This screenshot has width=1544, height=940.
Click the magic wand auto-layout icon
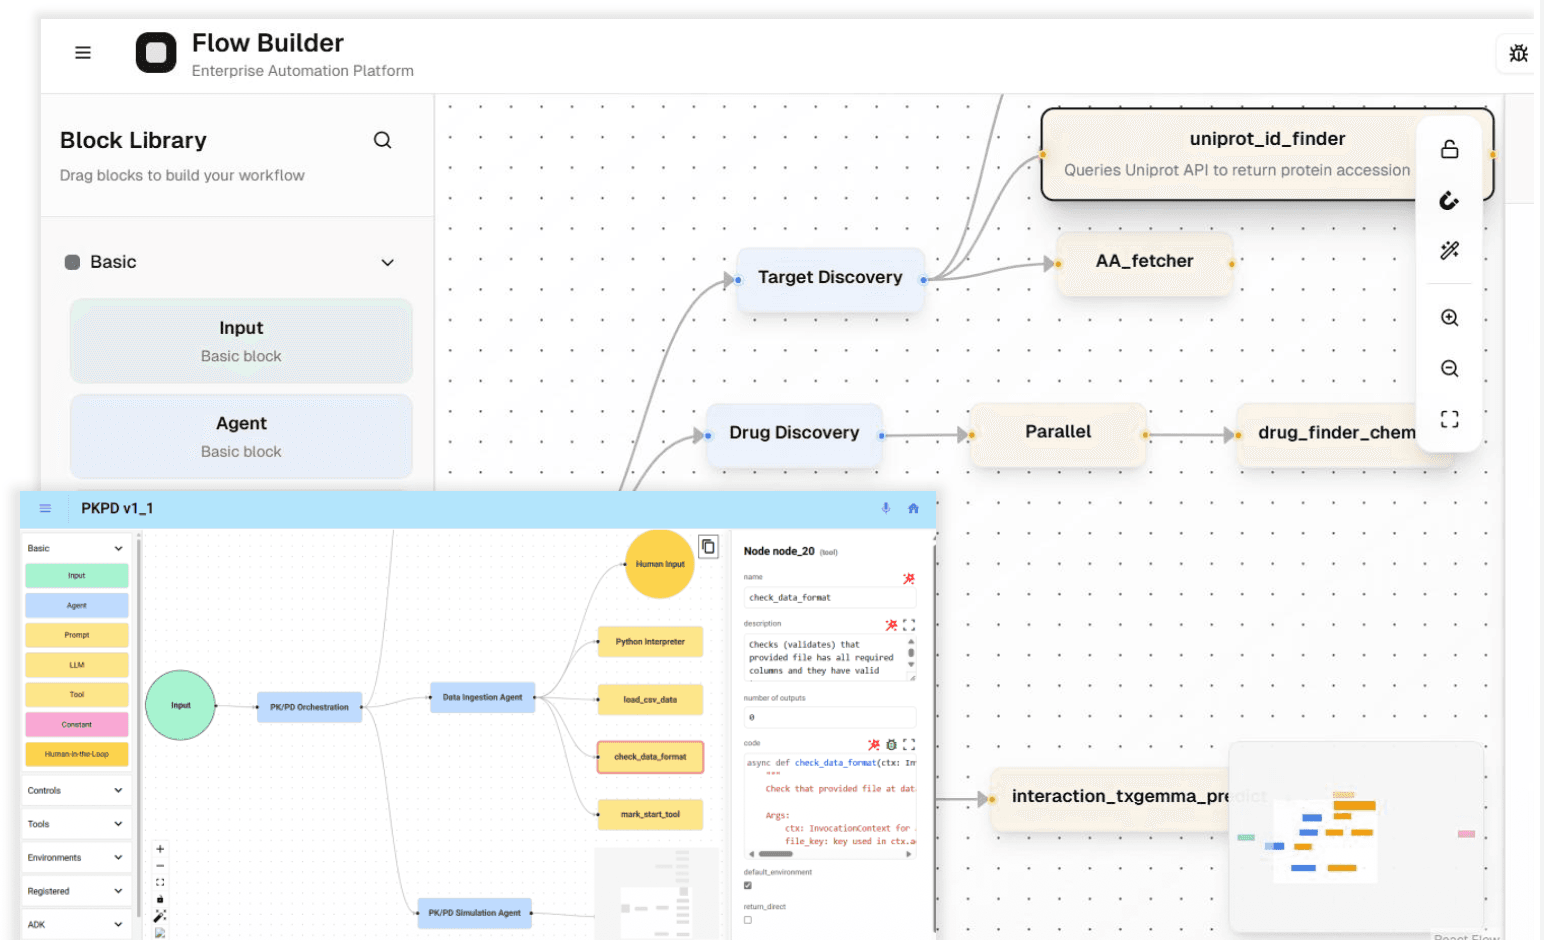click(1449, 250)
